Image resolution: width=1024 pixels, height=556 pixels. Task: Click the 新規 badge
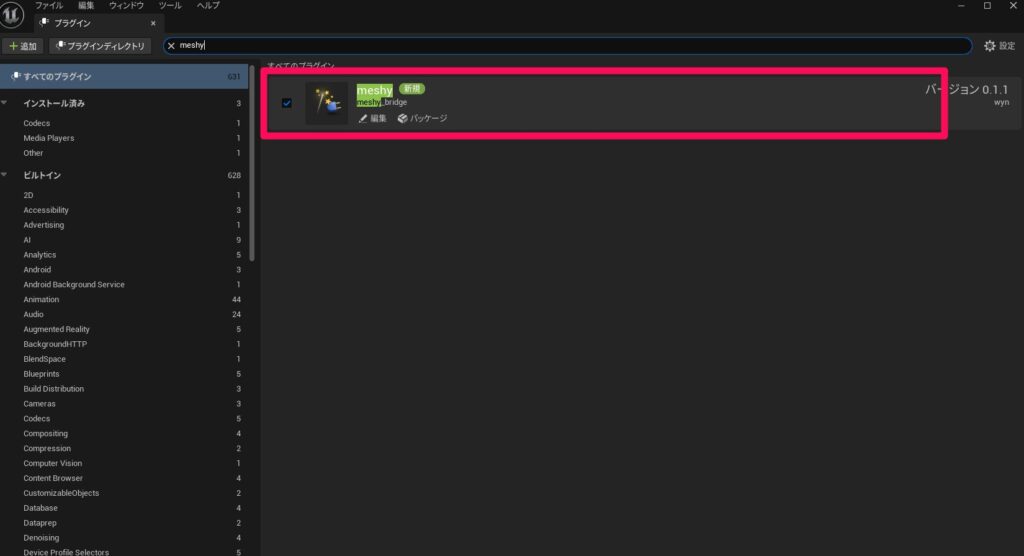[x=411, y=89]
